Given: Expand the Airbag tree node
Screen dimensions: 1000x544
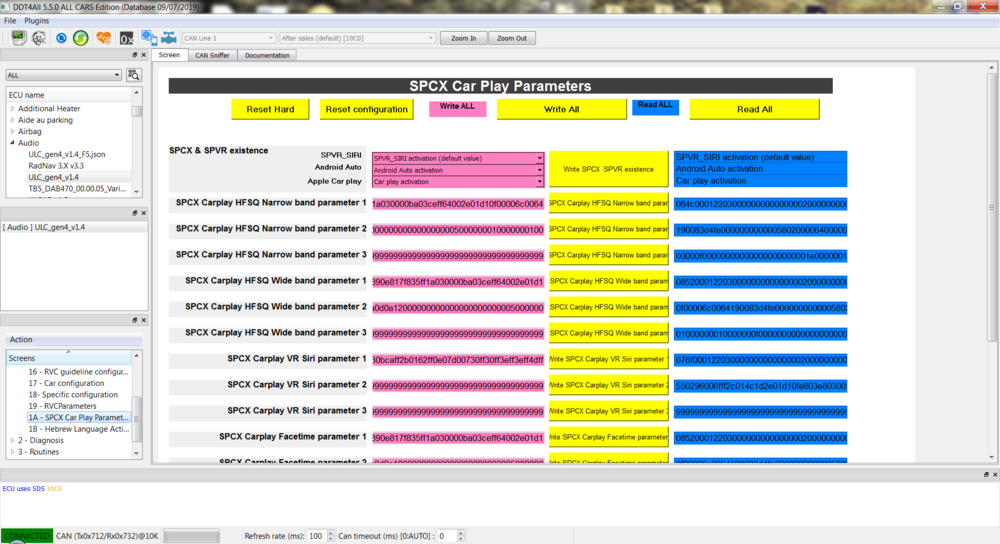Looking at the screenshot, I should click(12, 131).
